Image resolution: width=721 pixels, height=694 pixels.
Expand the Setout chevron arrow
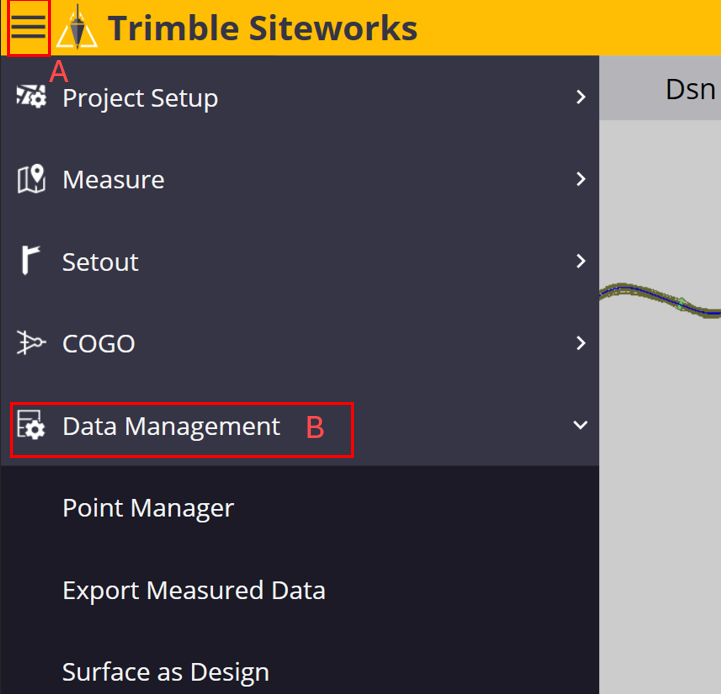coord(581,261)
